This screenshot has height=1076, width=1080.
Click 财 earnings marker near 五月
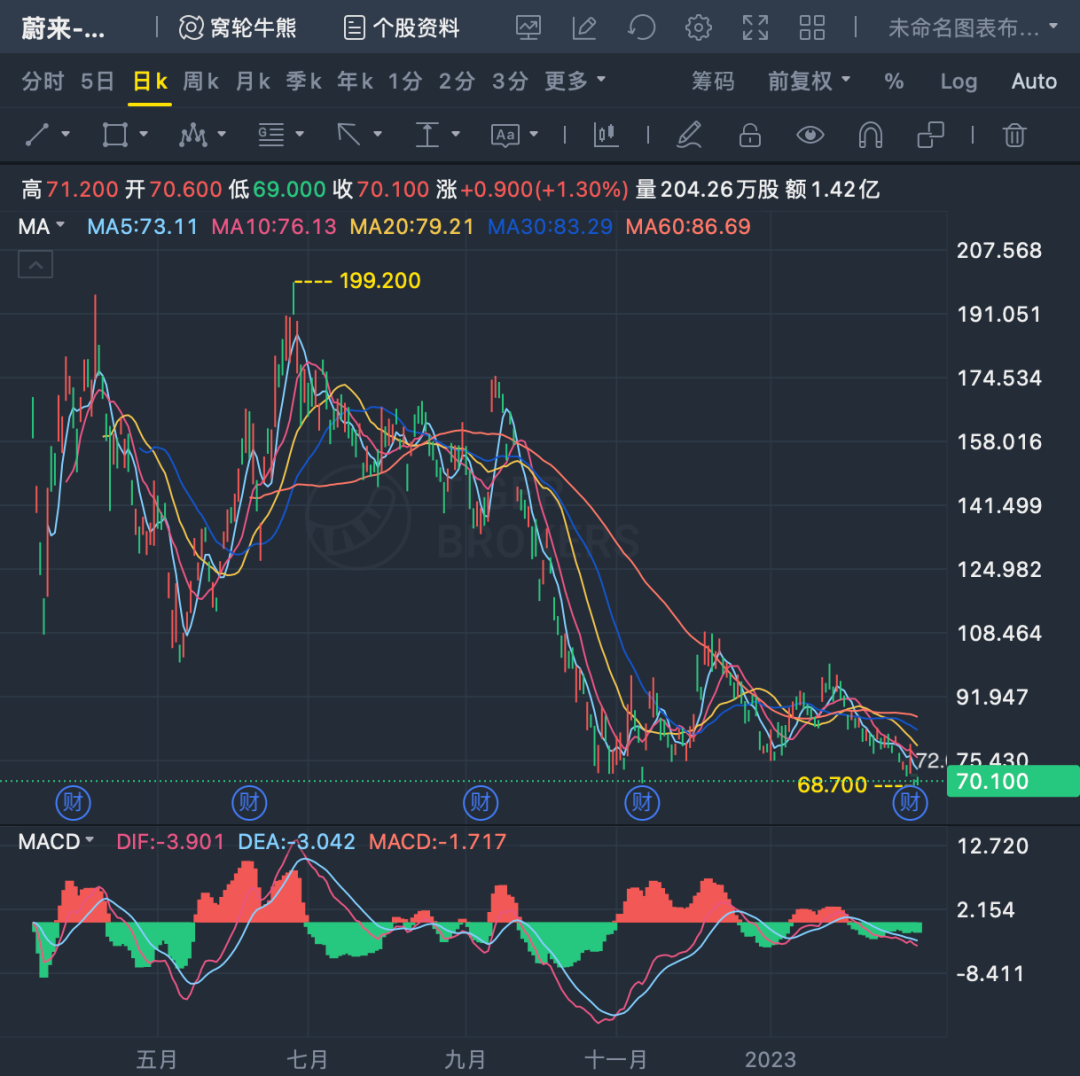[x=73, y=803]
